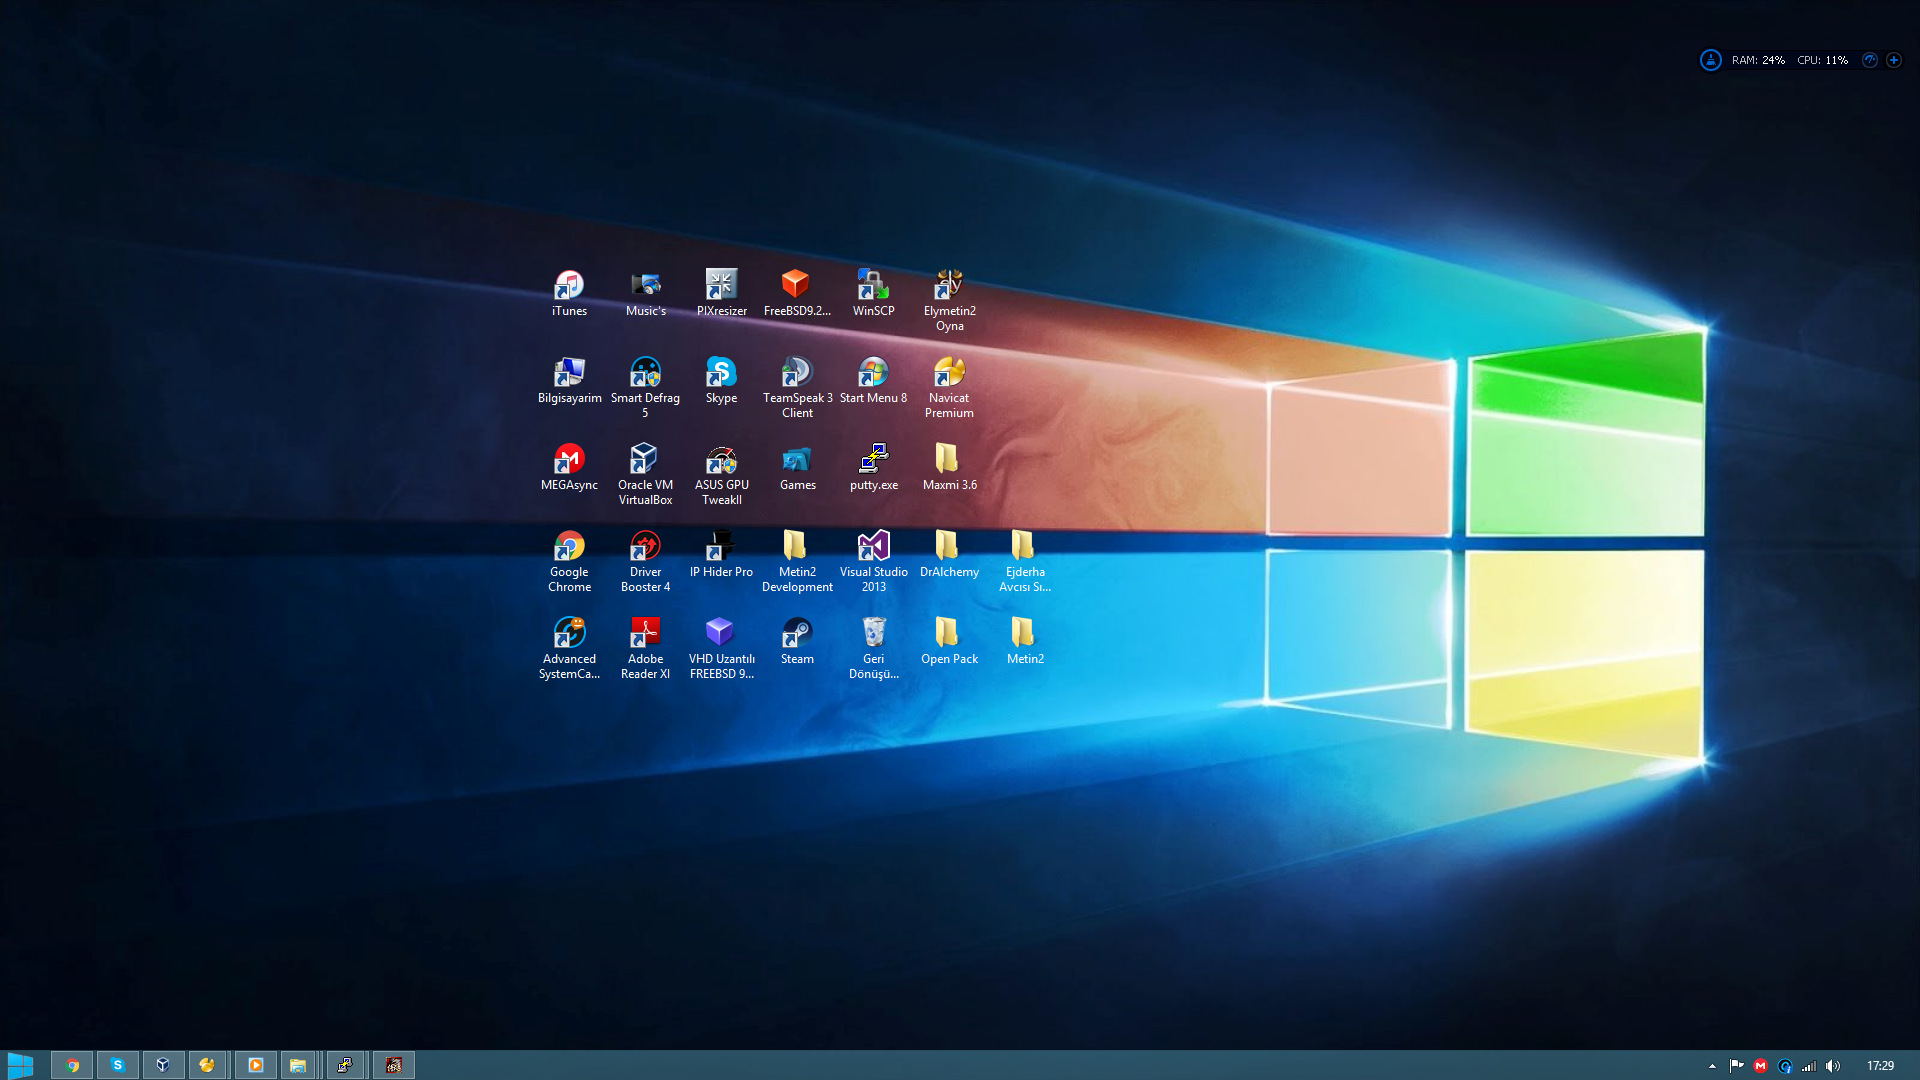Click the RAM: 24% indicator
Screen dimensions: 1920x1080
(x=1758, y=60)
